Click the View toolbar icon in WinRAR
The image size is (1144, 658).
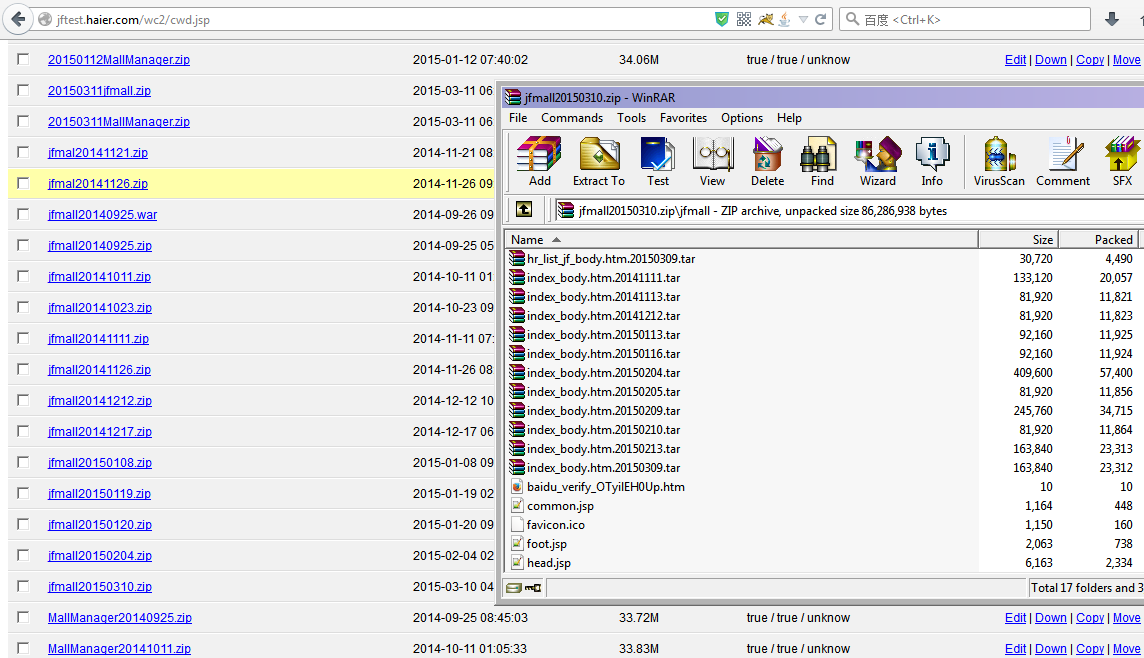point(713,161)
